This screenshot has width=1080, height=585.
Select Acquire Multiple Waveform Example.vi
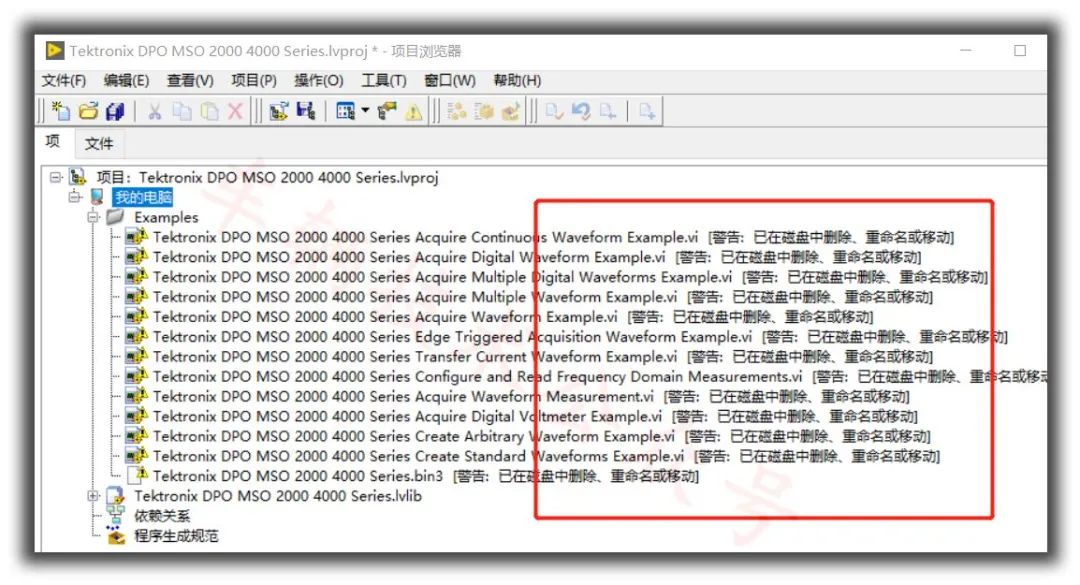pyautogui.click(x=543, y=297)
